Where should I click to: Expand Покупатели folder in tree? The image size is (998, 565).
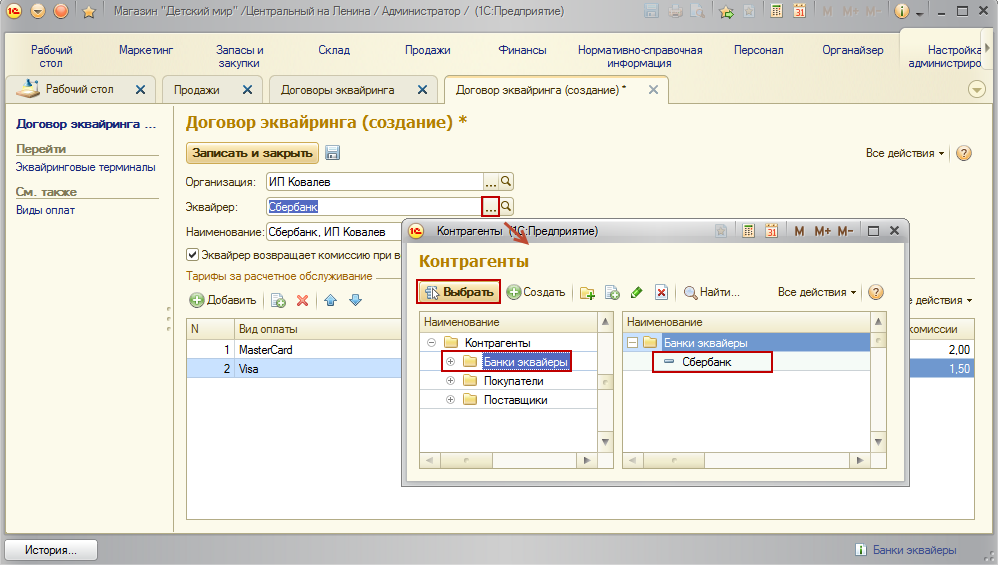point(450,380)
